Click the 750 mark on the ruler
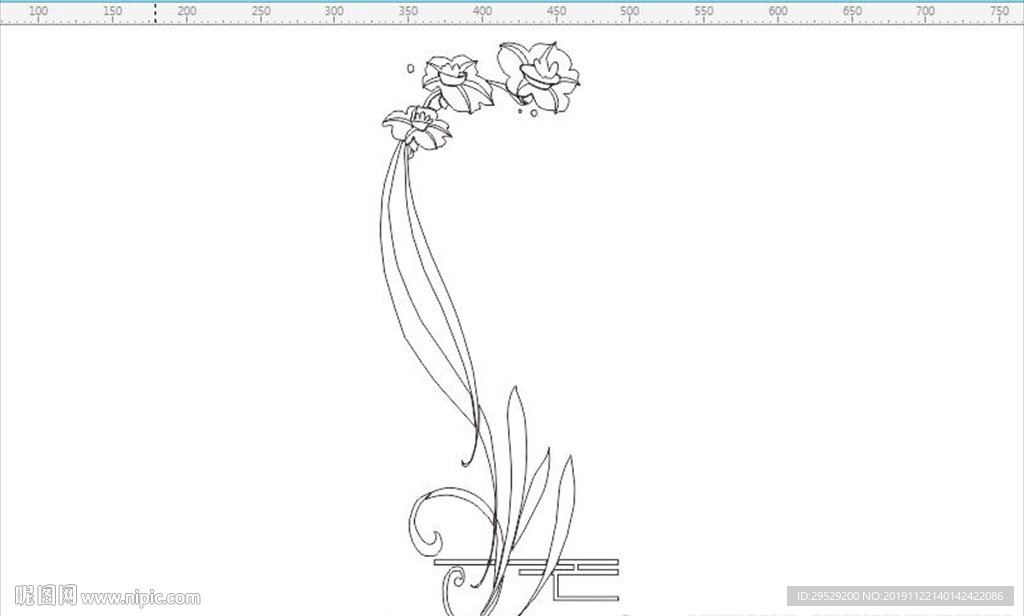The height and width of the screenshot is (616, 1024). [x=999, y=11]
